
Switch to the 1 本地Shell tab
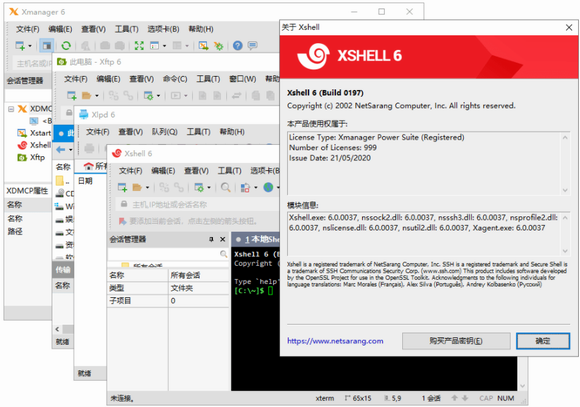[257, 239]
